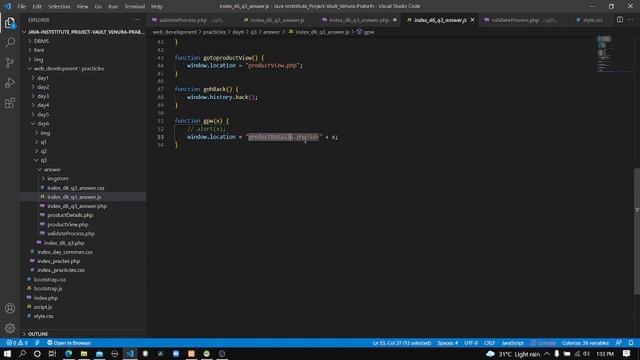Open the Windows notification center
The width and height of the screenshot is (640, 360).
pyautogui.click(x=627, y=353)
